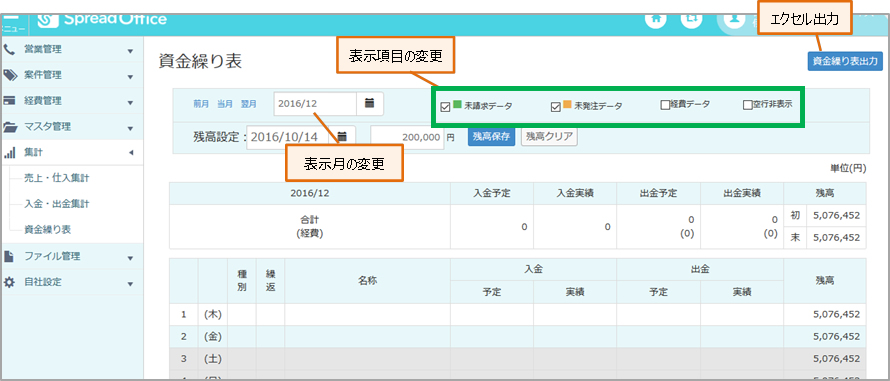Go to 前月 link
Viewport: 890px width, 381px height.
click(201, 104)
